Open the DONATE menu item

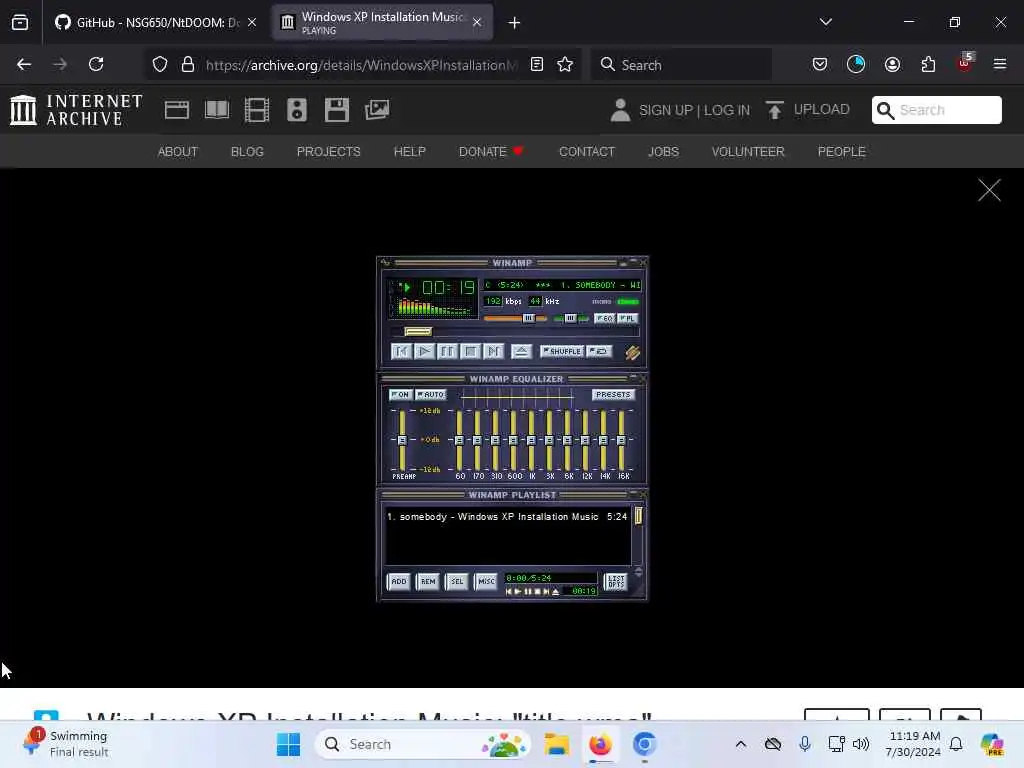coord(491,152)
